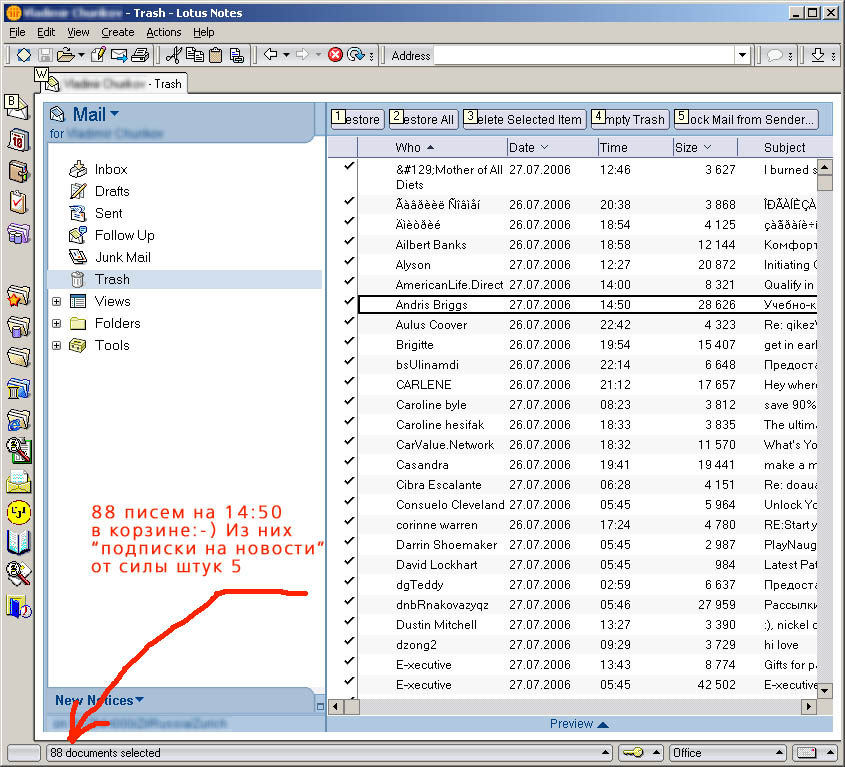Open the Favorites folder with star icon
The width and height of the screenshot is (845, 767).
[x=18, y=295]
